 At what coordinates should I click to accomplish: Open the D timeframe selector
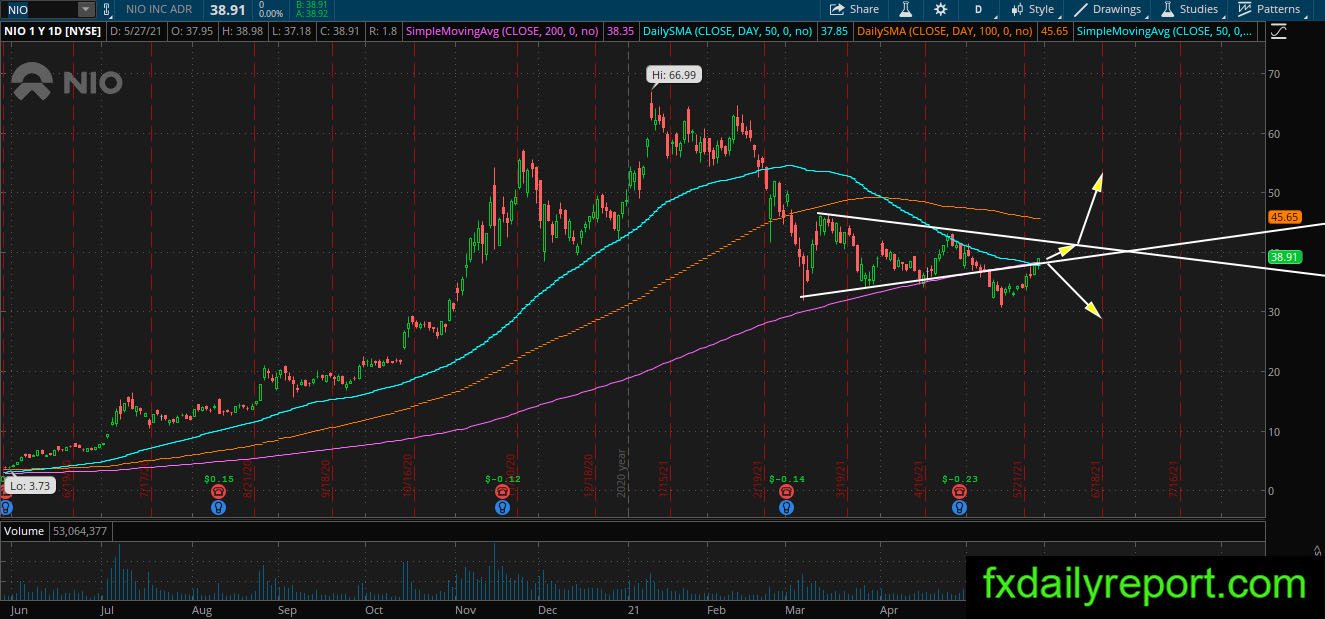(978, 9)
